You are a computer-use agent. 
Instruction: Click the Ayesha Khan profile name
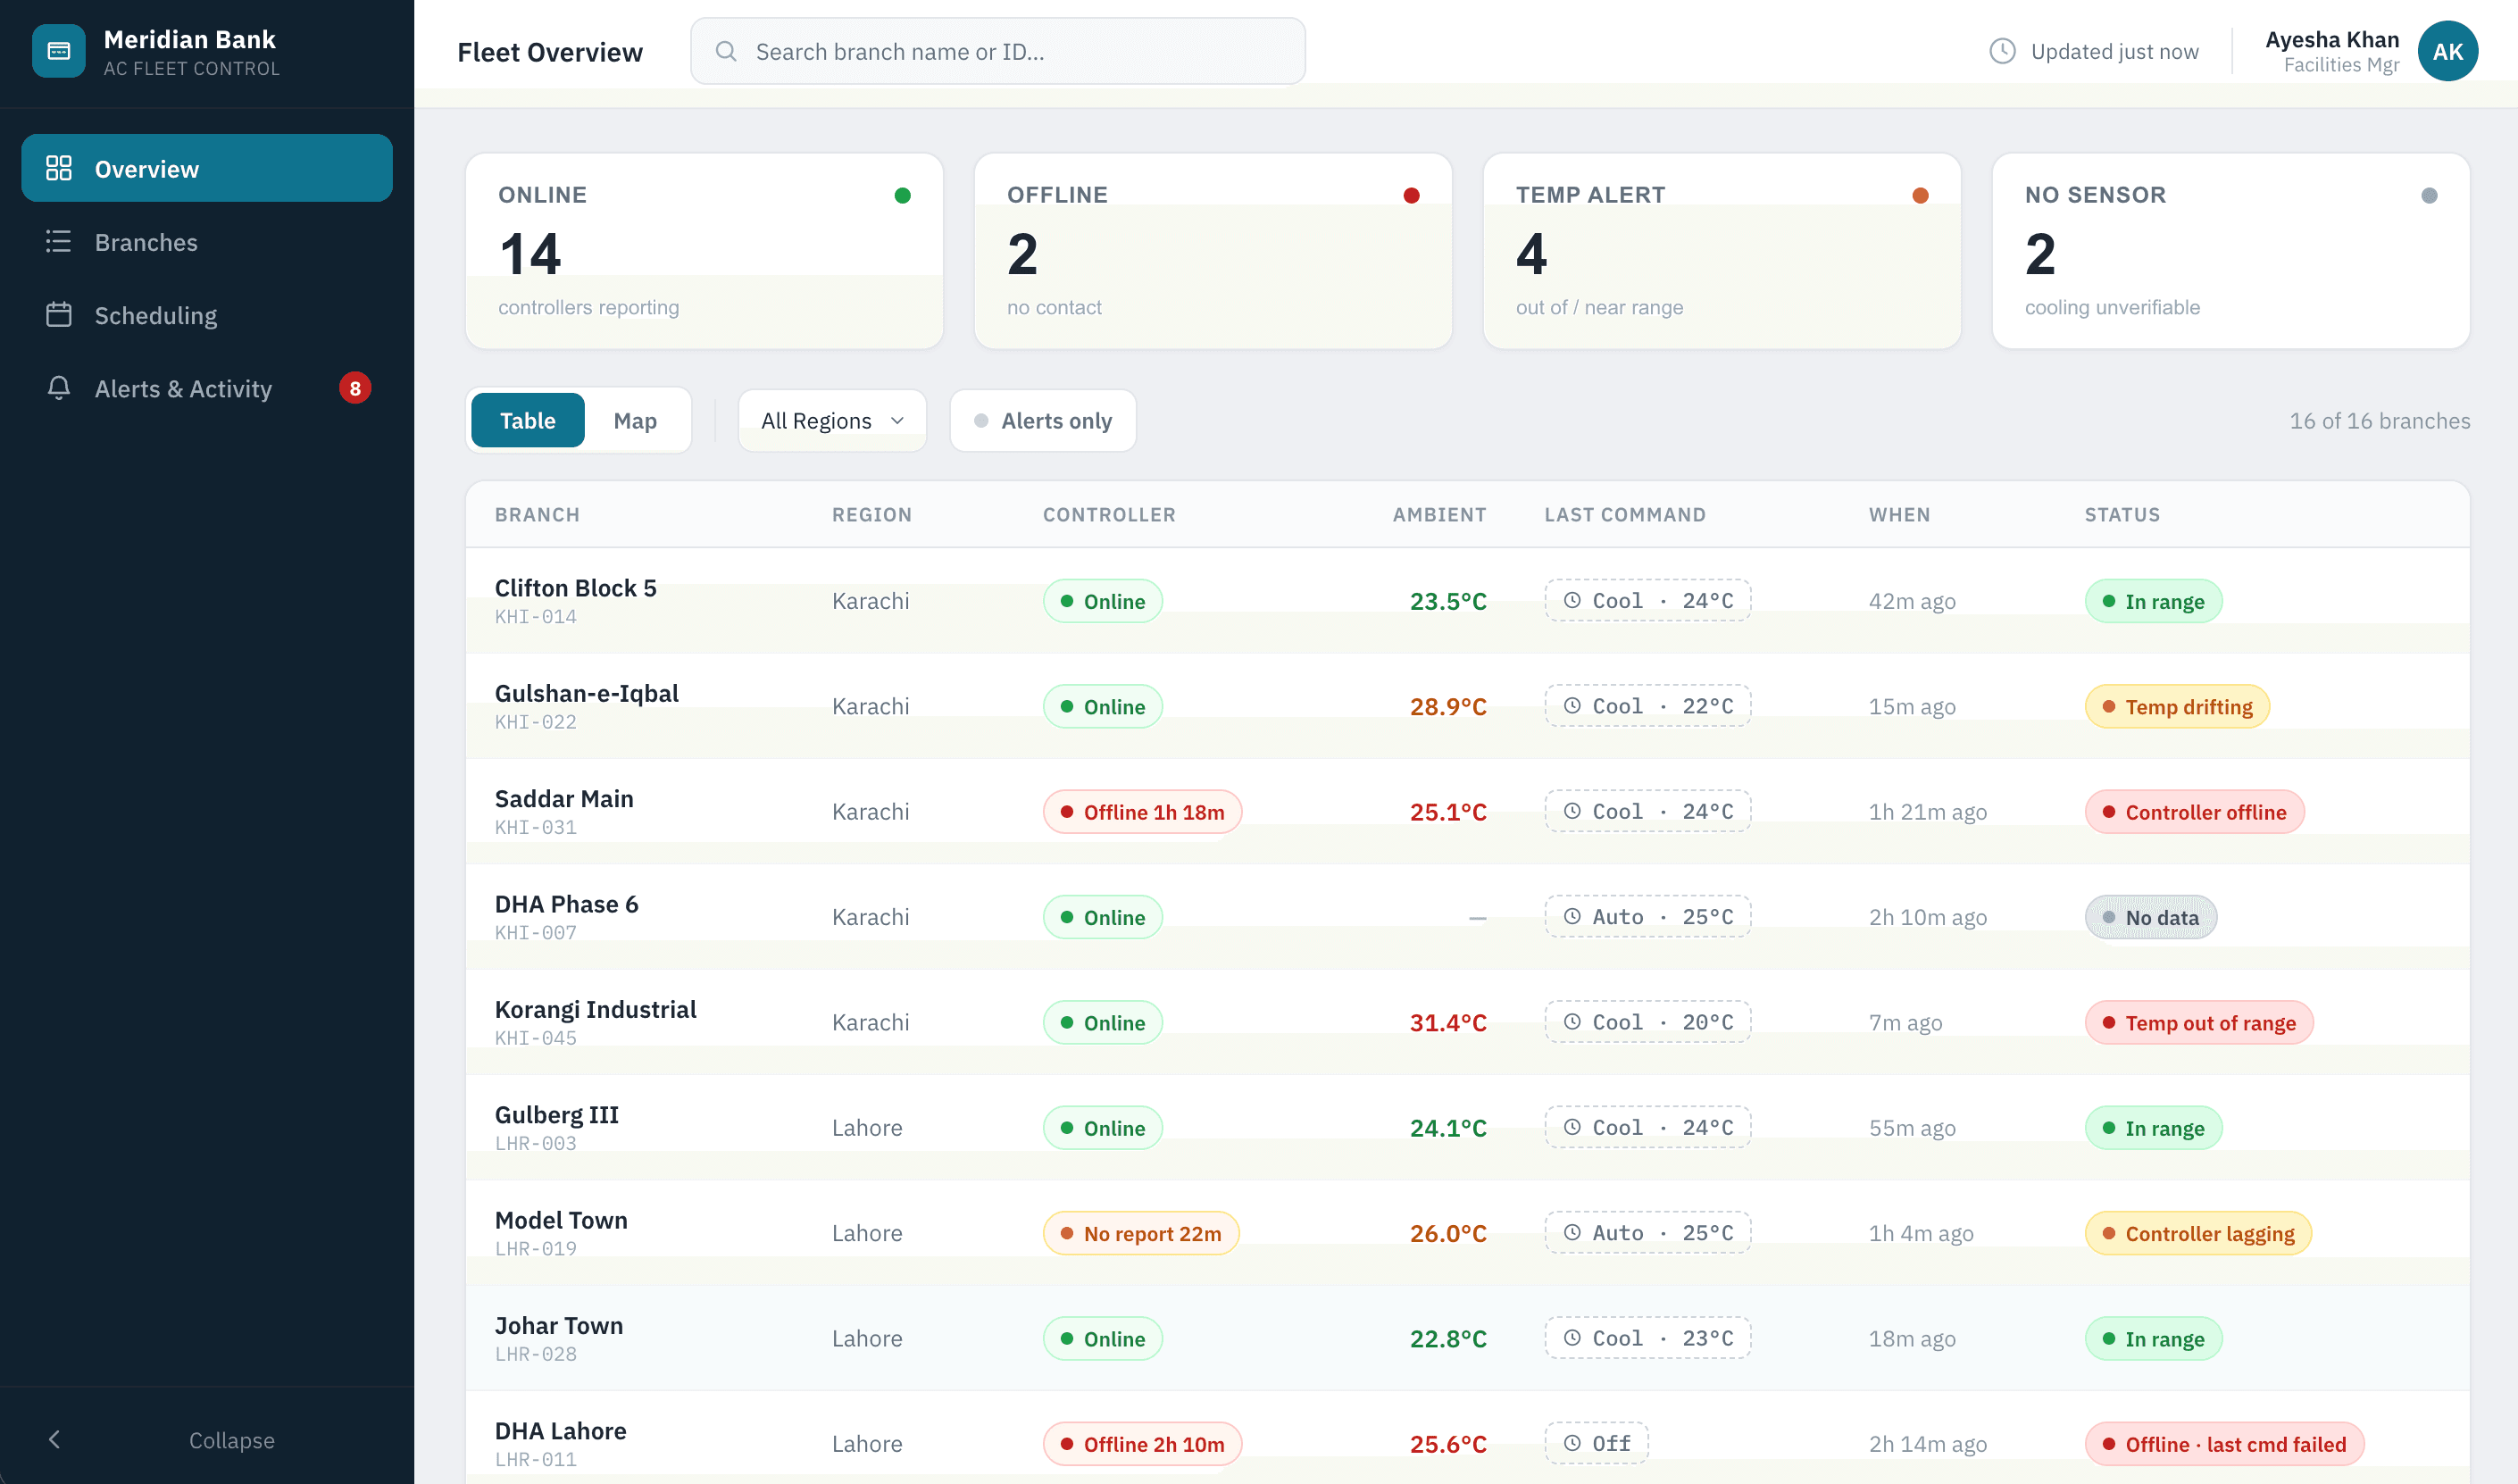2332,39
